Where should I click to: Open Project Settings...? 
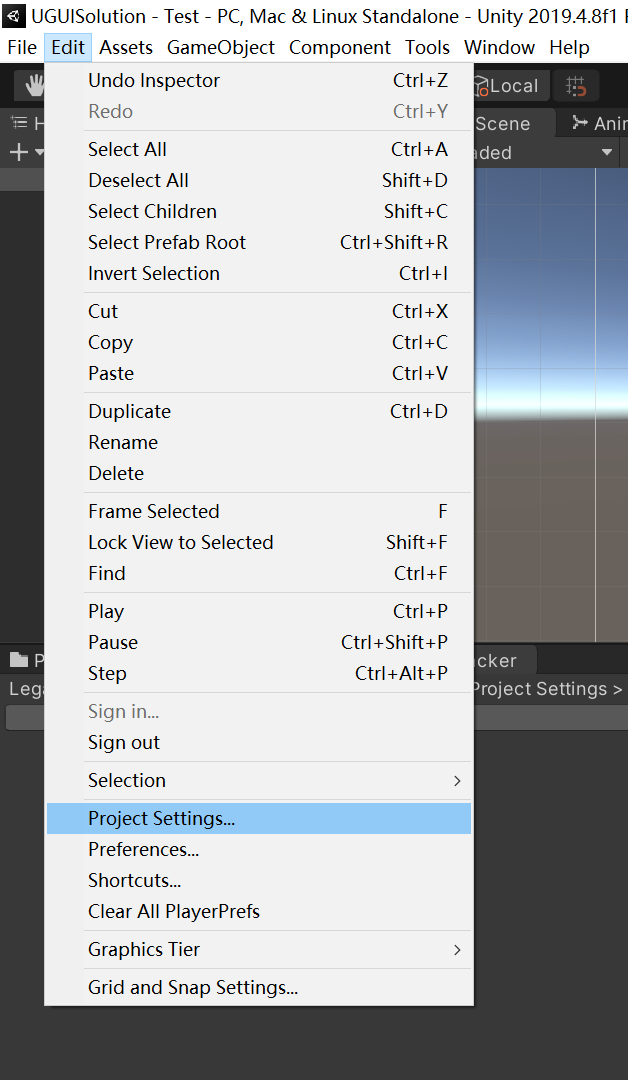(x=259, y=818)
